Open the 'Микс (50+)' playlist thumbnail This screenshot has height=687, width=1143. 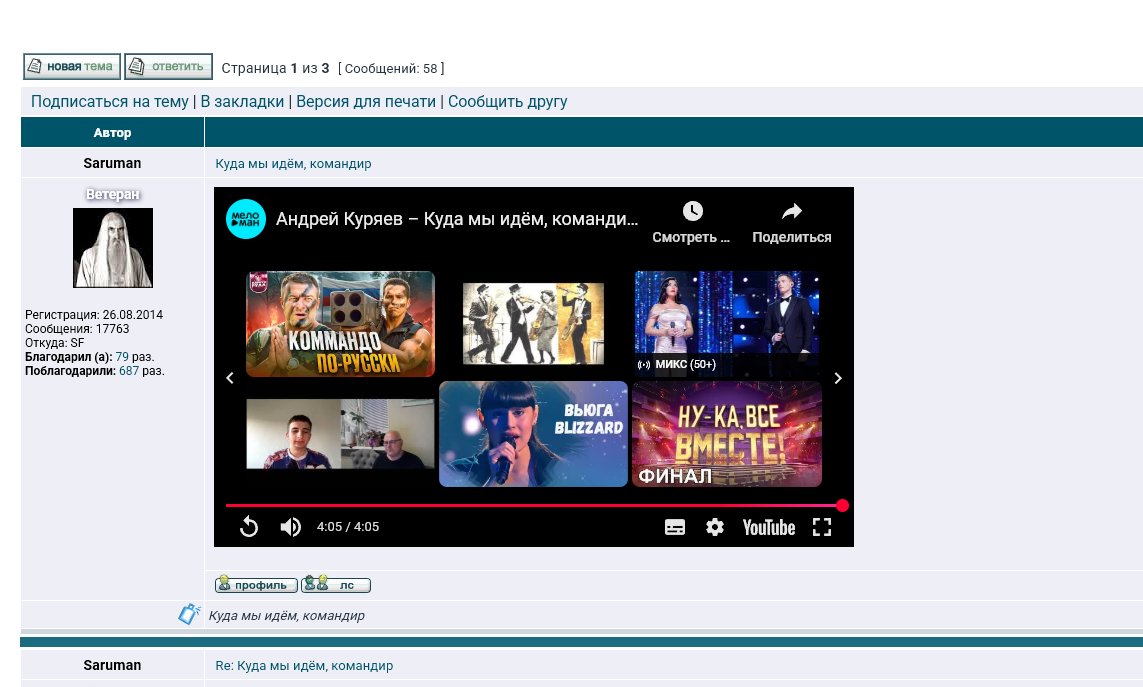point(727,324)
